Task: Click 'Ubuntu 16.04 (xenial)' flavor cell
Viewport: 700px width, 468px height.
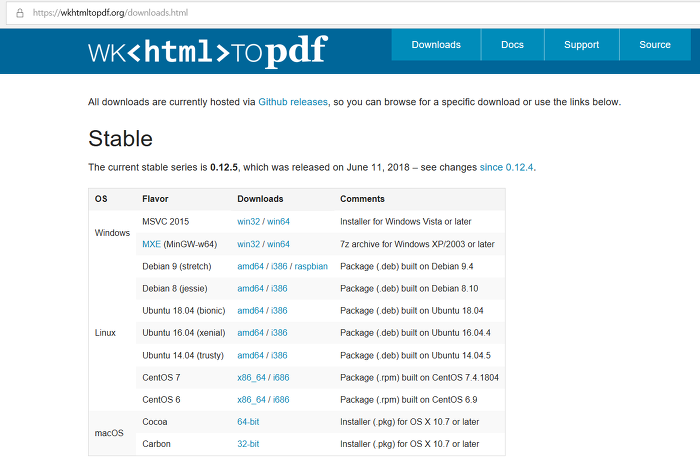Action: point(184,333)
